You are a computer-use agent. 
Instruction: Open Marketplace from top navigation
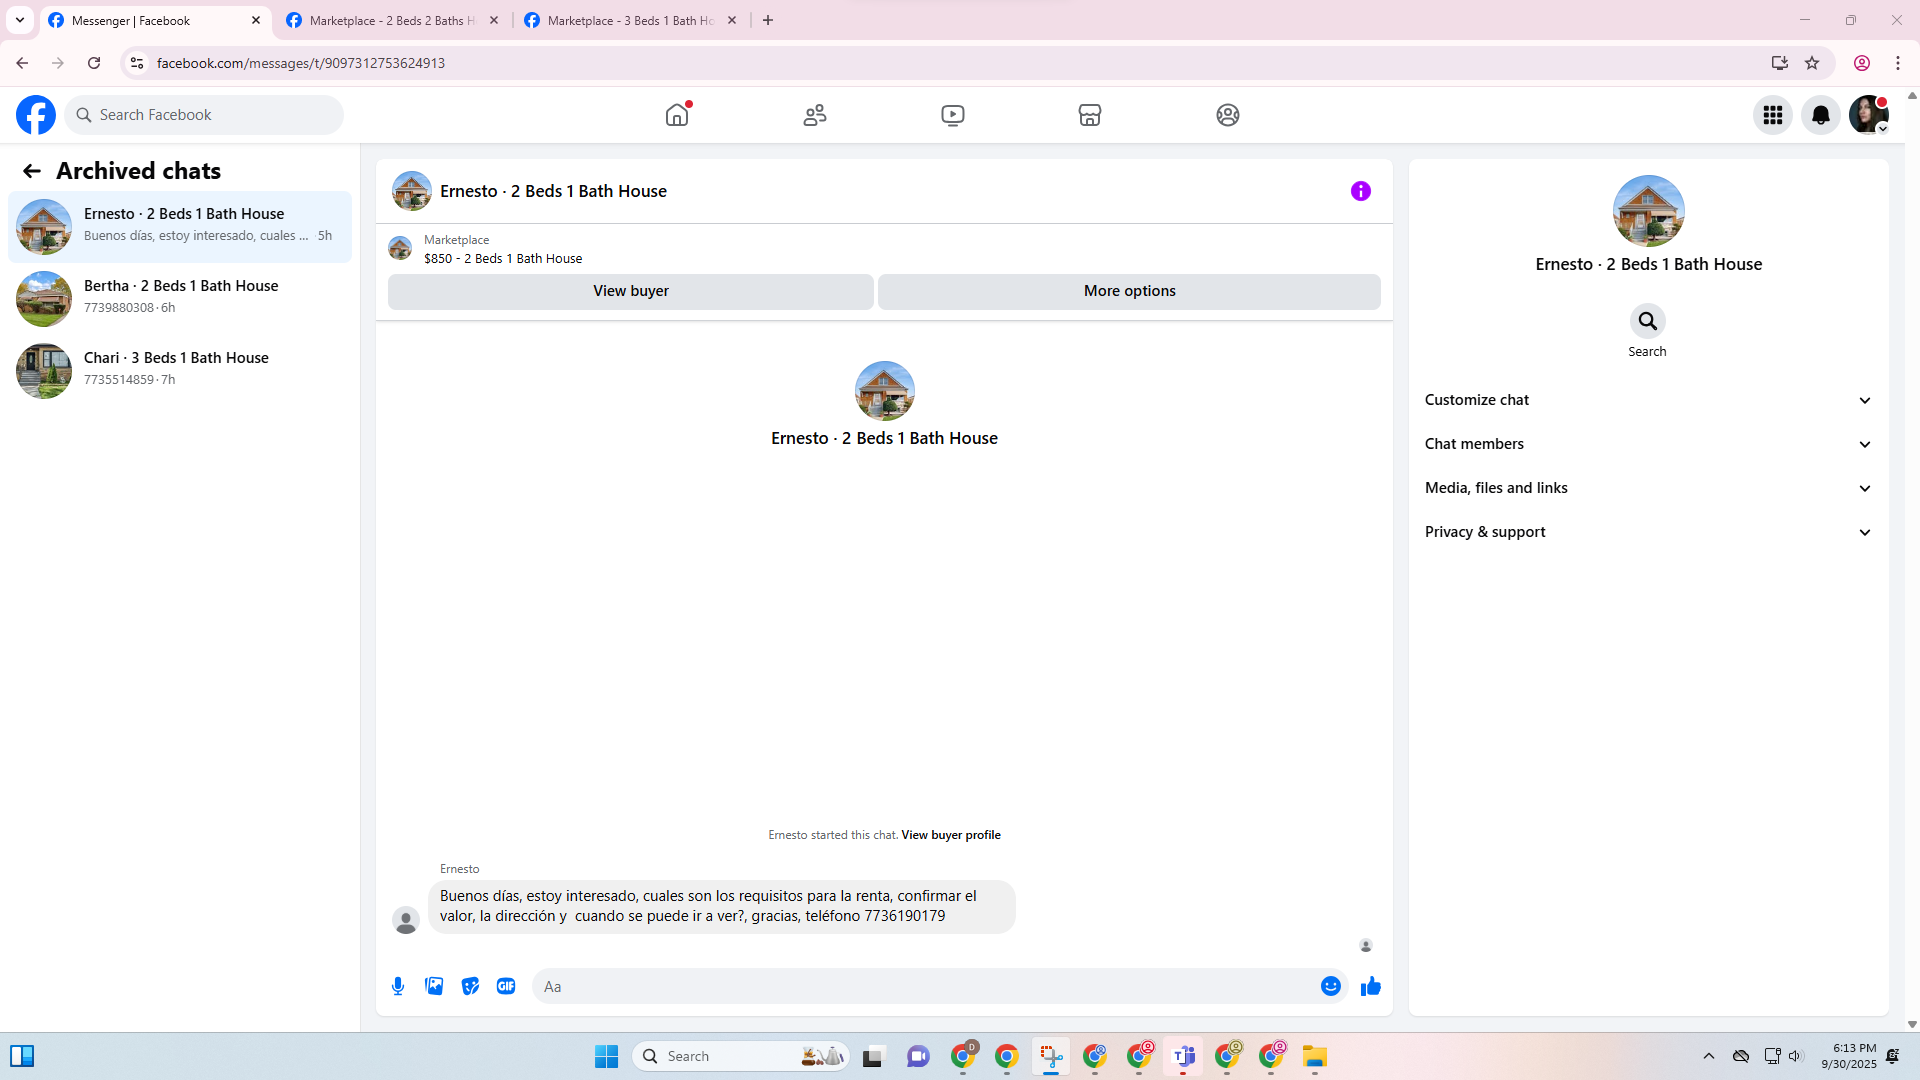point(1089,115)
